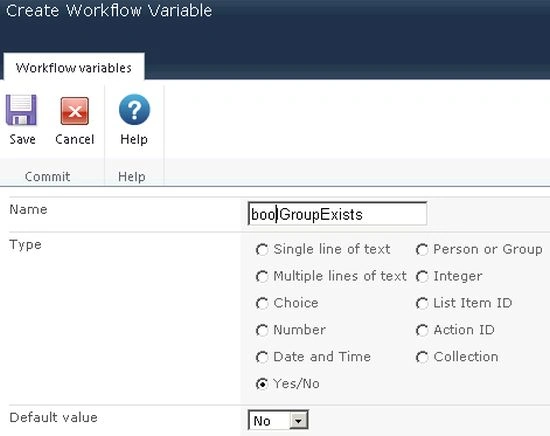The image size is (550, 436).
Task: Click inside the Name text field
Action: click(x=337, y=214)
